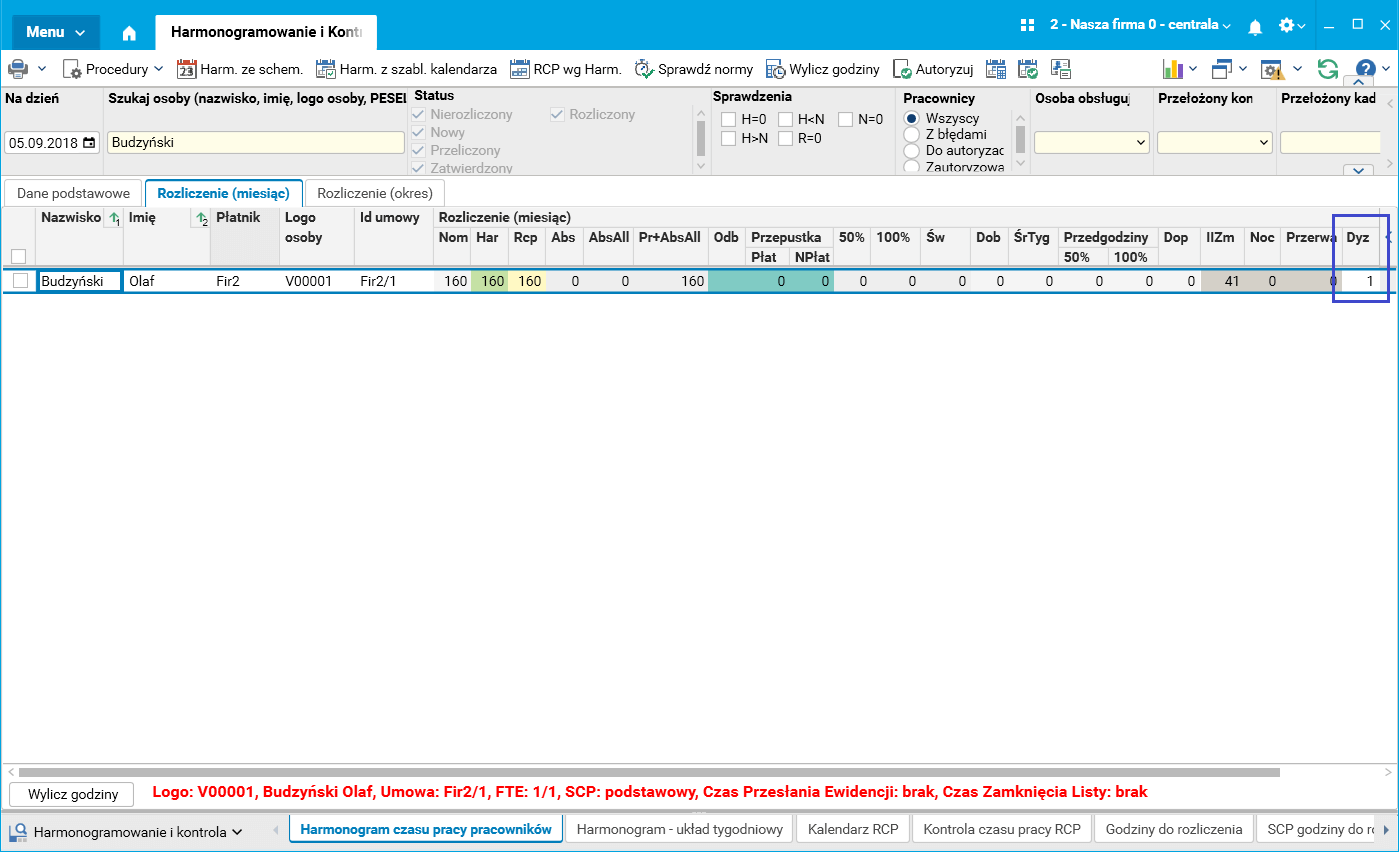This screenshot has height=852, width=1399.
Task: Open Kontrola czasu pracy RCP tab
Action: click(1002, 829)
